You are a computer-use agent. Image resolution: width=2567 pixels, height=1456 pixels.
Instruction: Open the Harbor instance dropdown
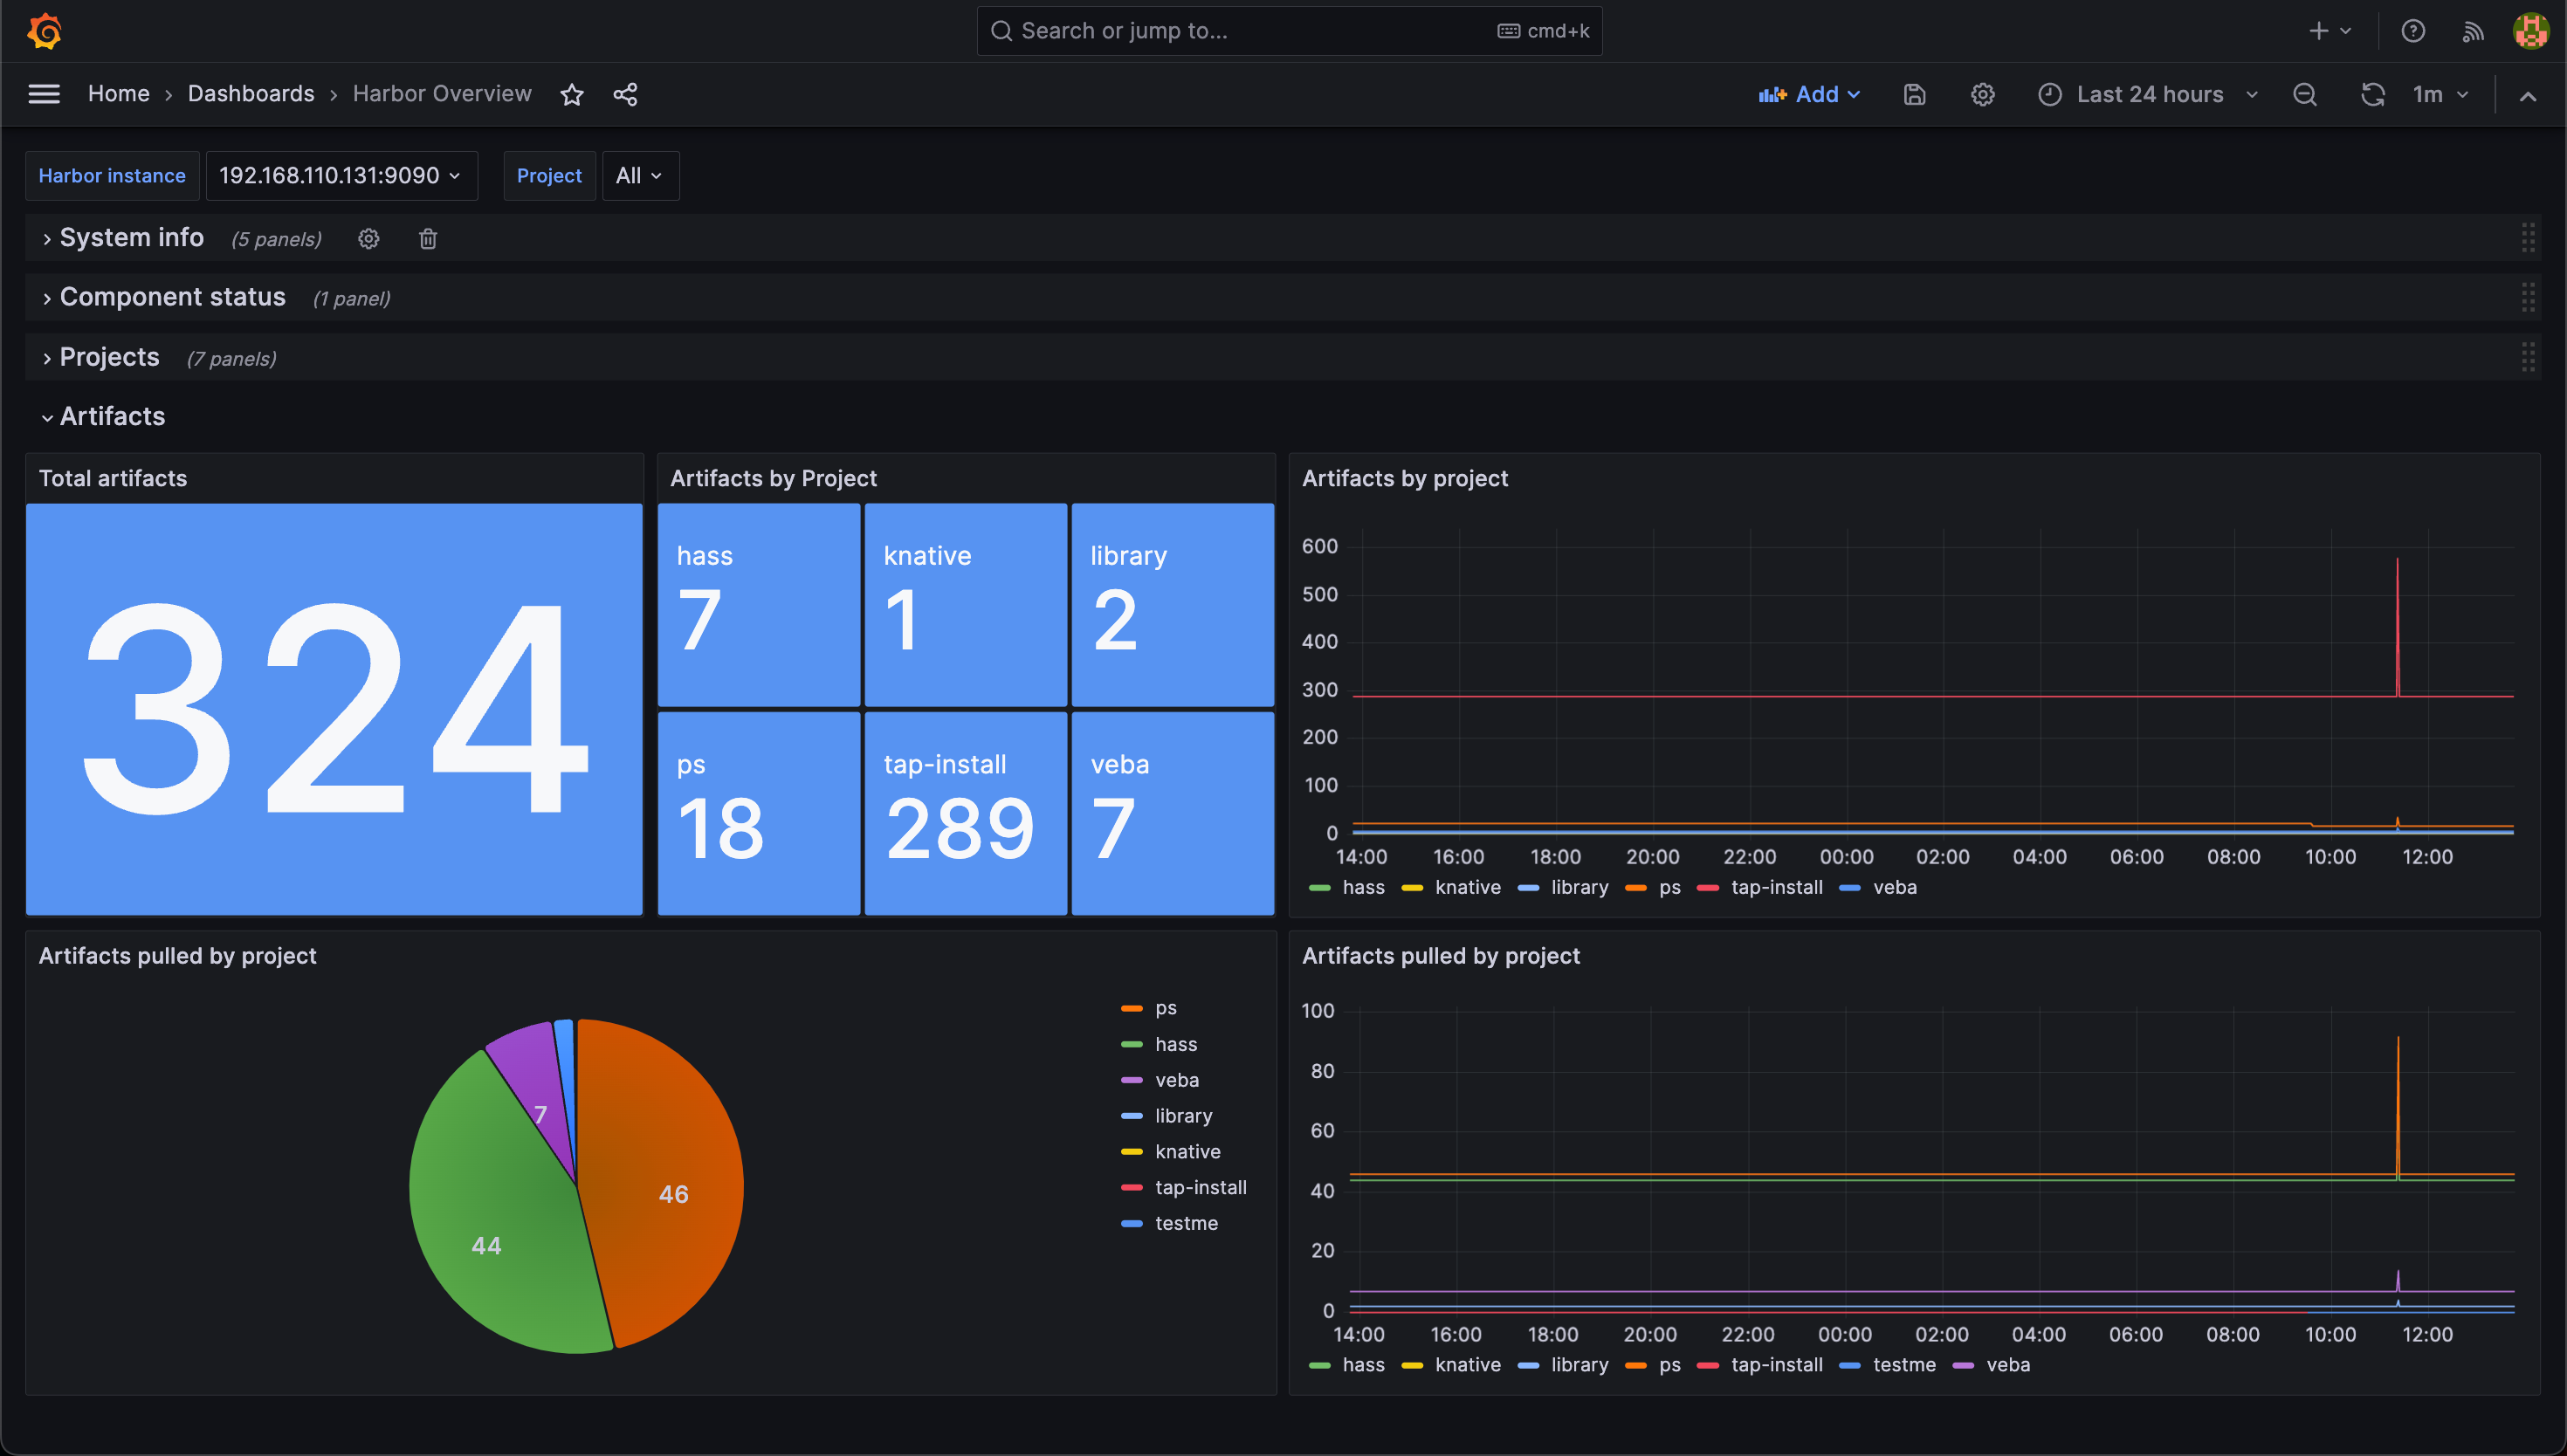point(340,176)
